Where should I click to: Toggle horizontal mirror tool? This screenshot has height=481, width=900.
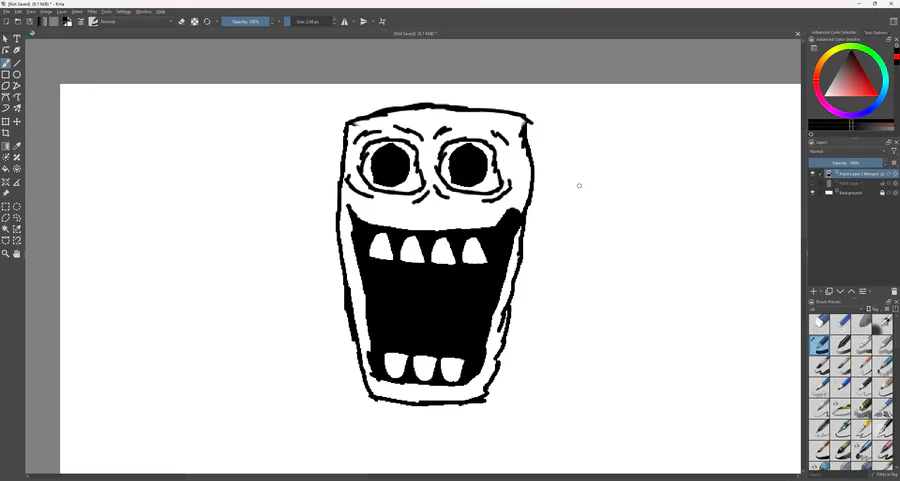pos(344,22)
